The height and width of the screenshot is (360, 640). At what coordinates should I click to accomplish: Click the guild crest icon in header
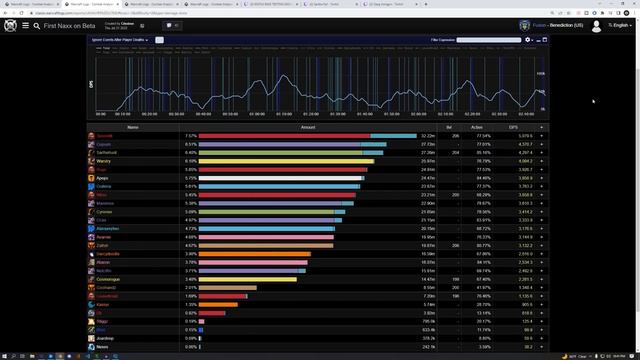point(524,25)
